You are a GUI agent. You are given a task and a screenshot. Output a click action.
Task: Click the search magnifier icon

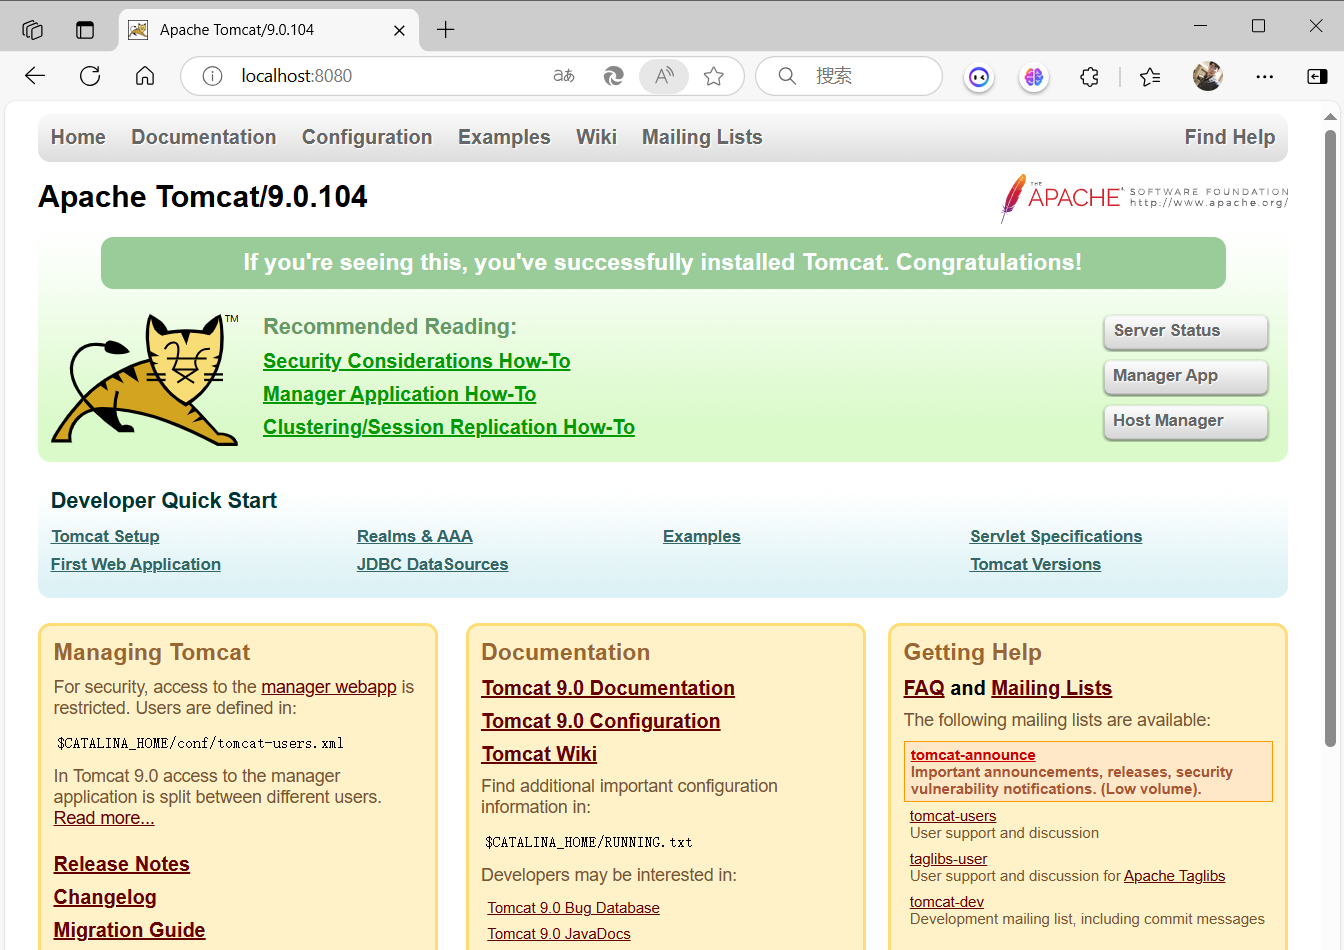(x=787, y=76)
